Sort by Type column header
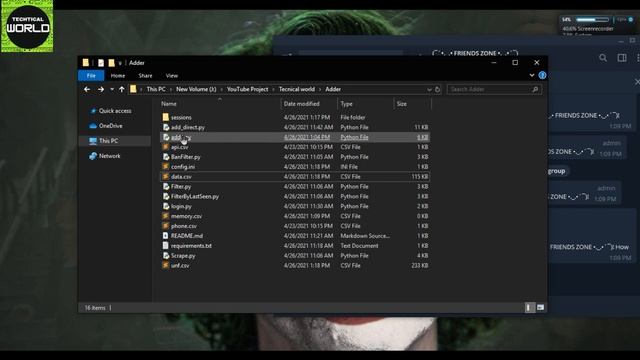Viewport: 640px width, 360px height. pos(346,104)
